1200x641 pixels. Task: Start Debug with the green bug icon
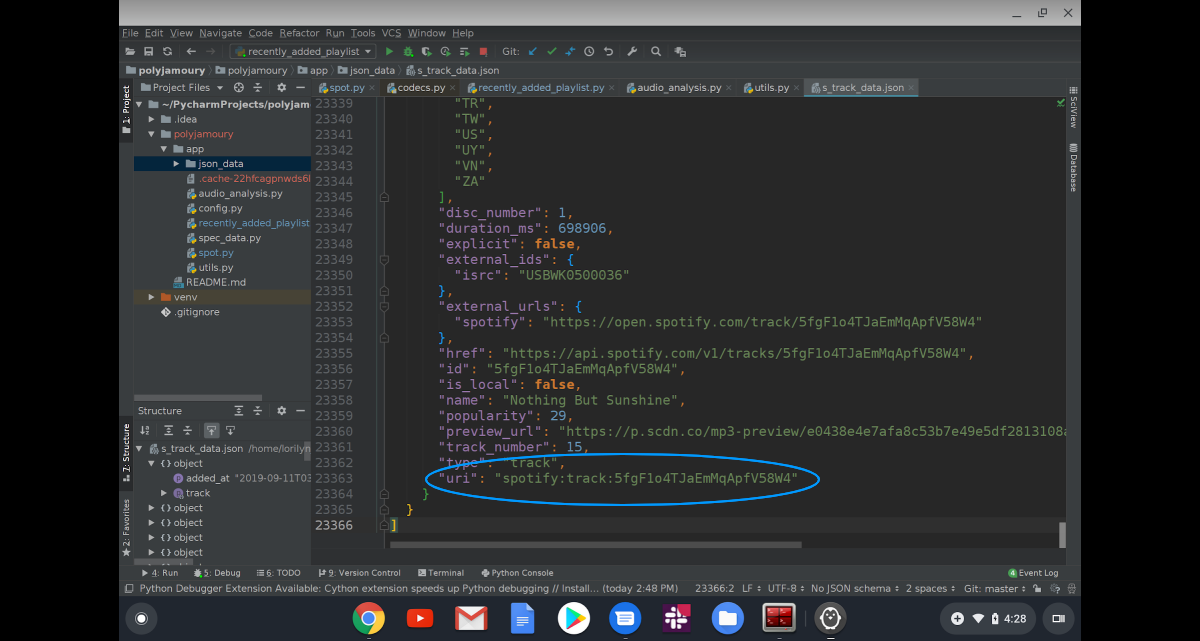[x=408, y=51]
